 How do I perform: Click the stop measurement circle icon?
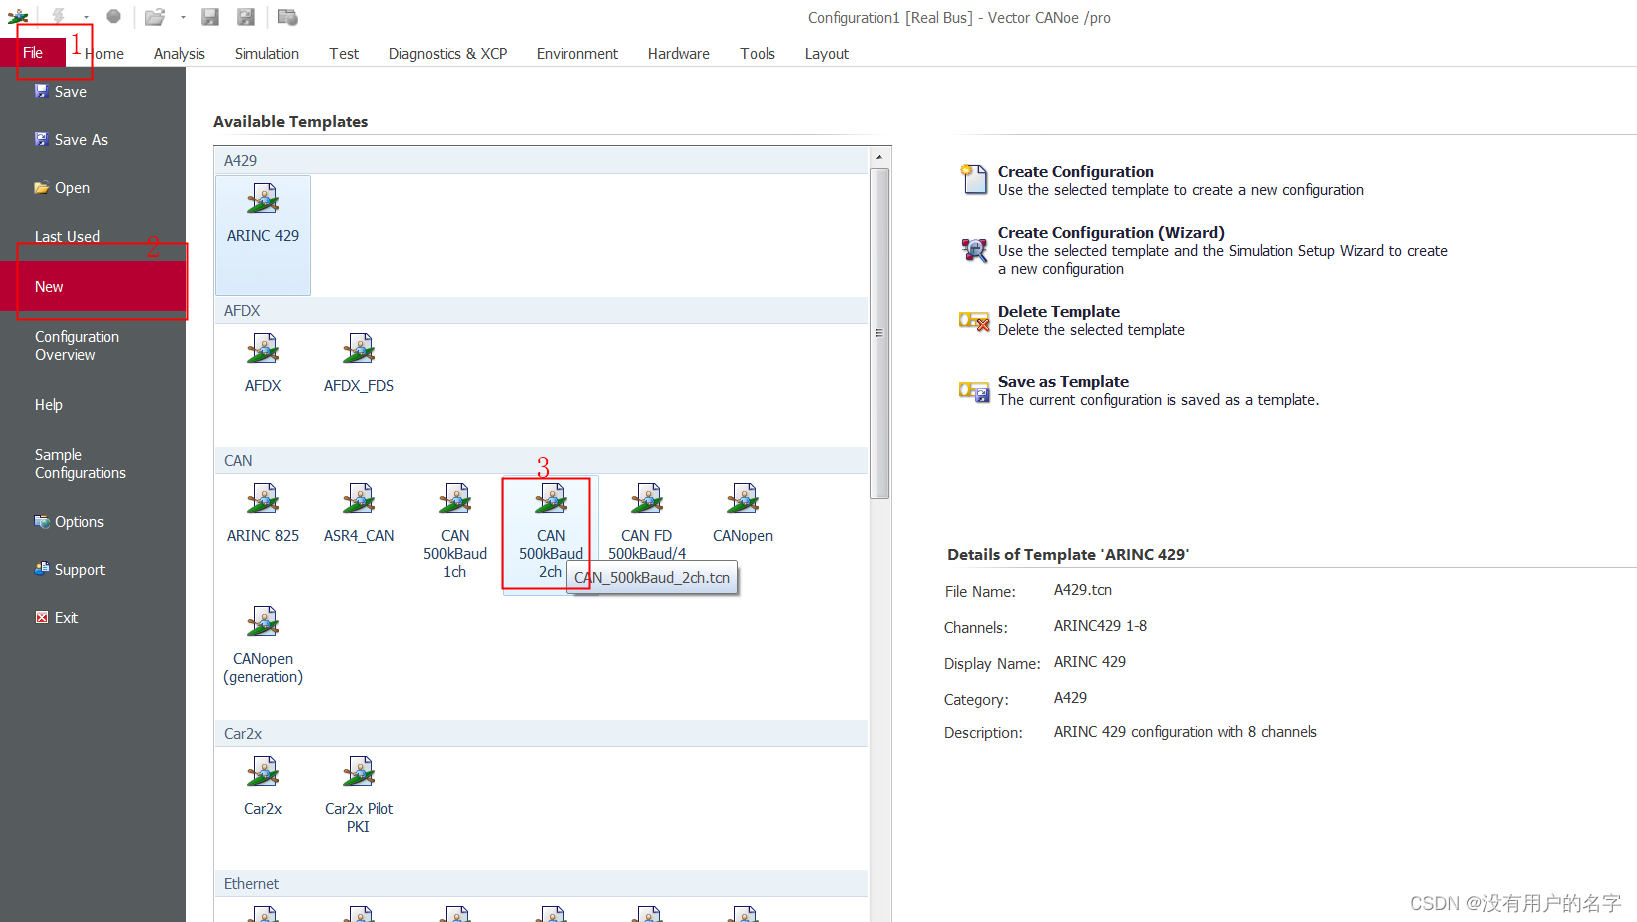coord(113,16)
